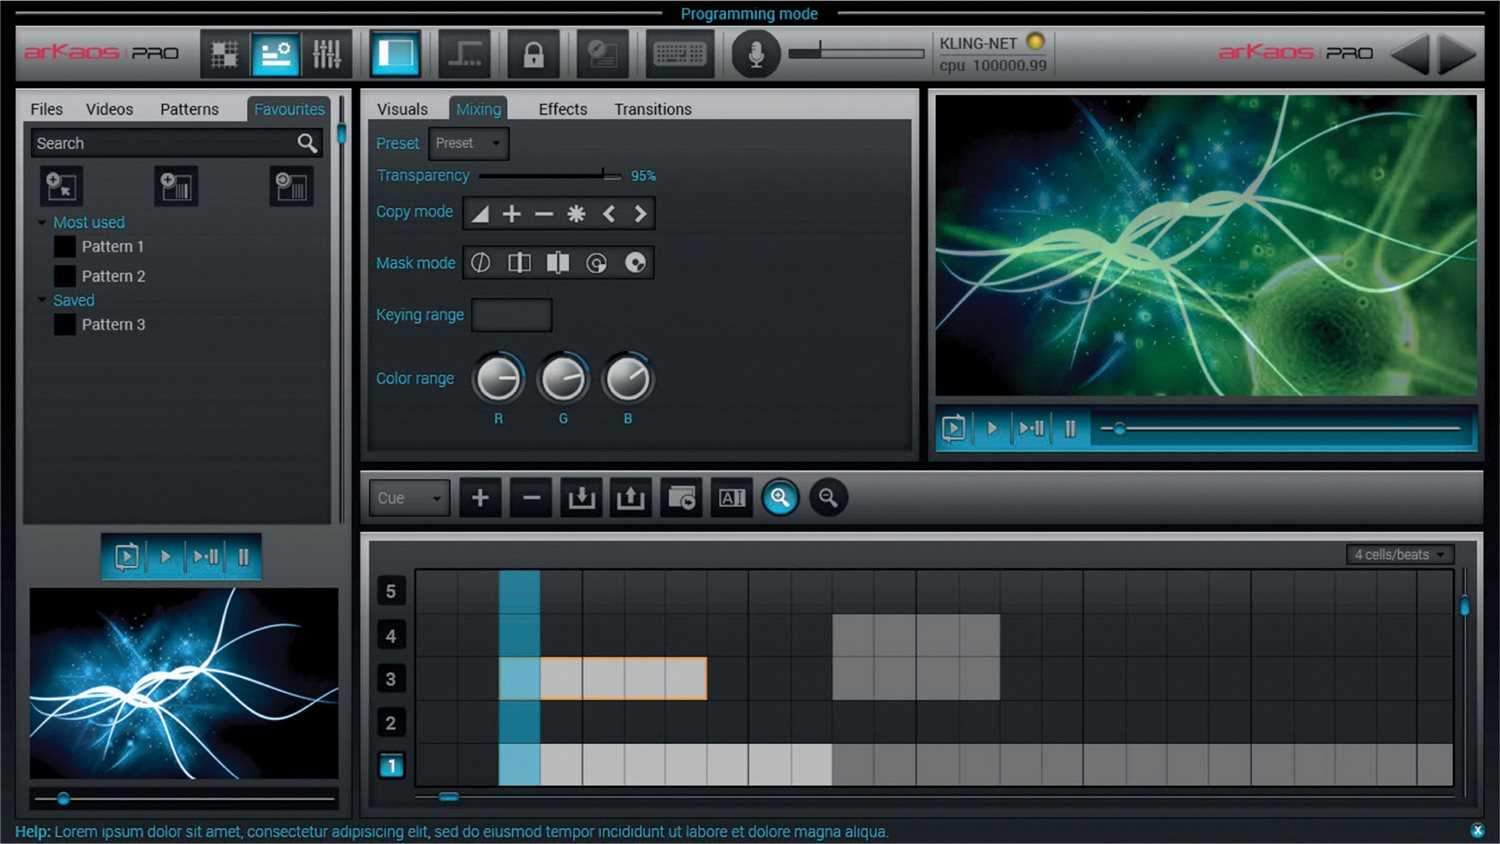Switch to the Effects tab
The width and height of the screenshot is (1500, 844).
click(x=562, y=108)
